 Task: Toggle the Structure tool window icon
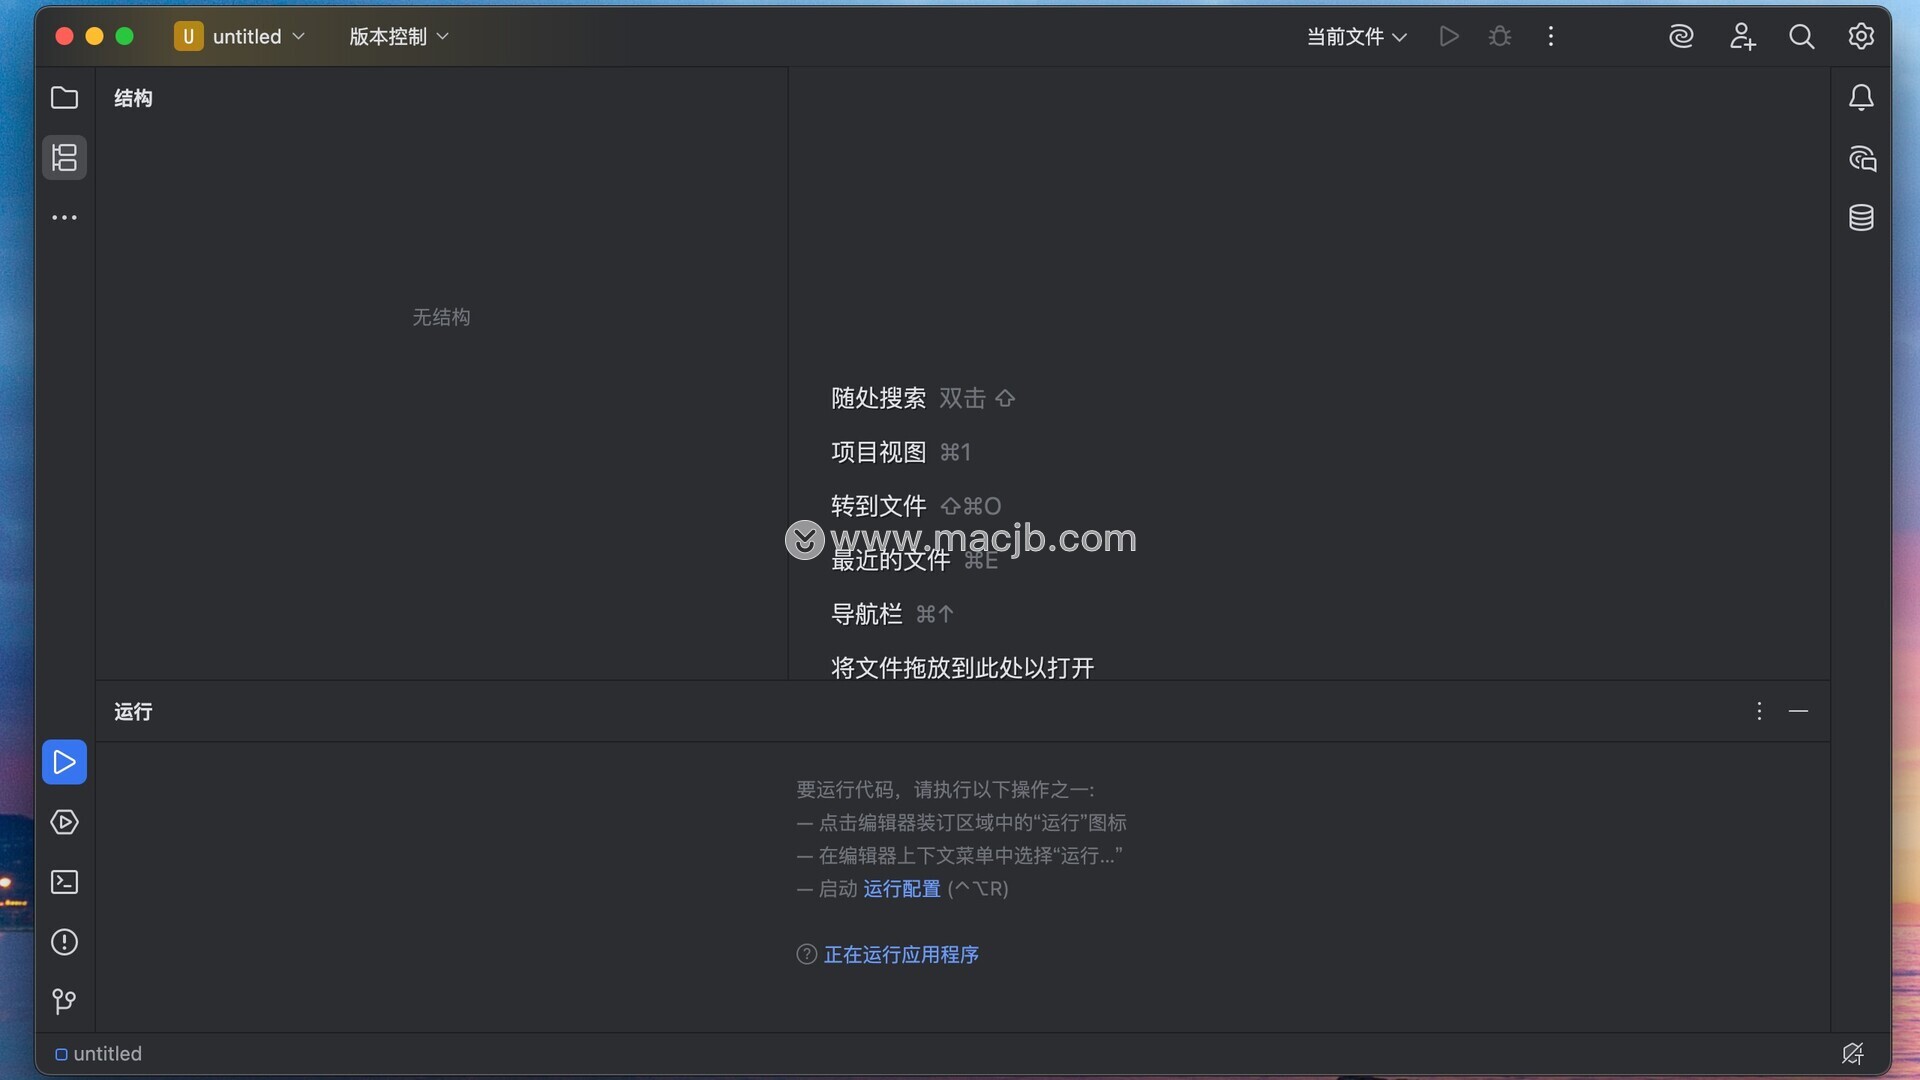point(64,157)
